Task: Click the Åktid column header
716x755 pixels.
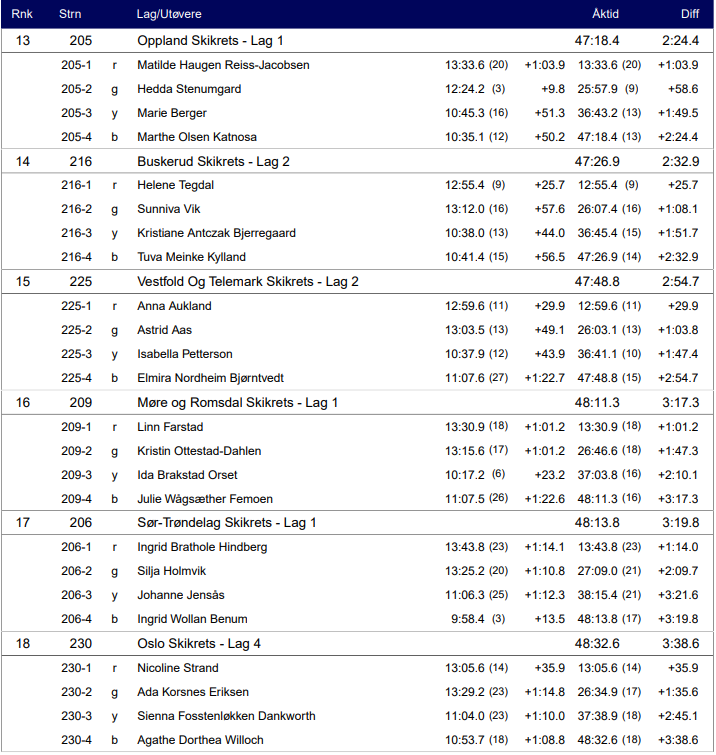Action: [605, 14]
